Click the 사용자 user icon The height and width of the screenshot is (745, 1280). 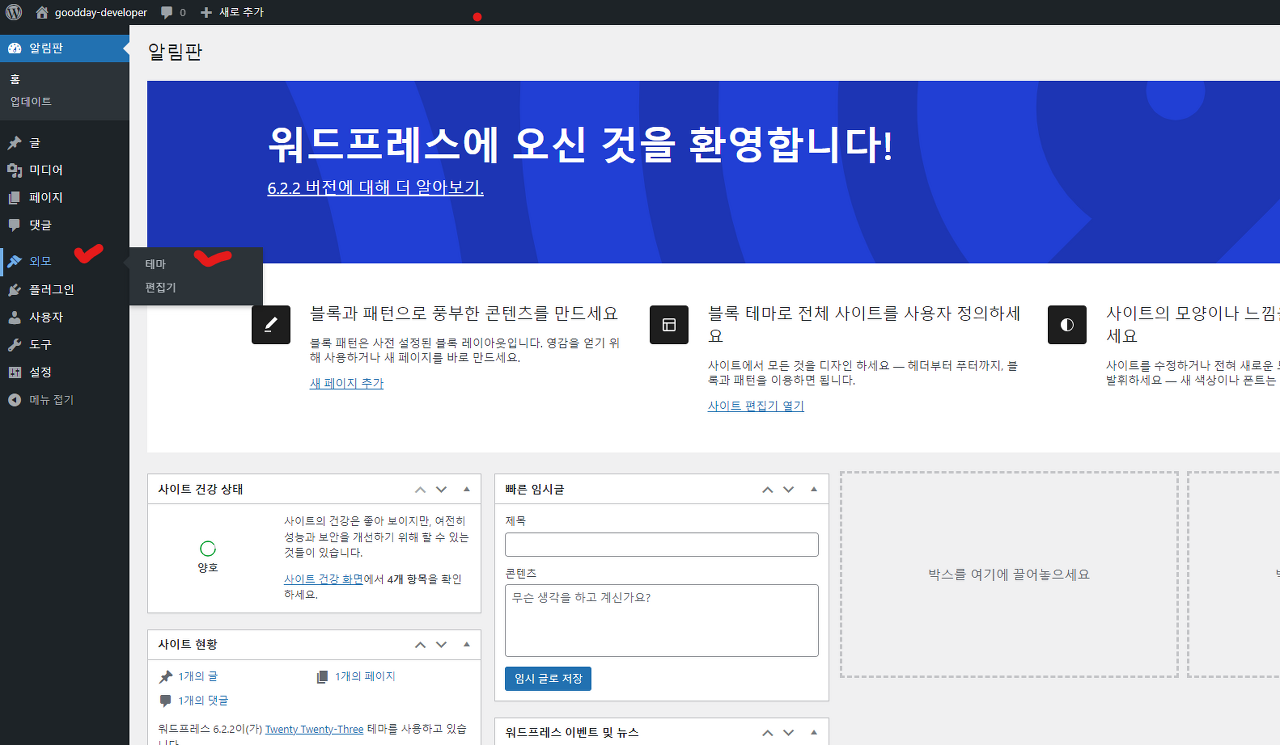(14, 317)
